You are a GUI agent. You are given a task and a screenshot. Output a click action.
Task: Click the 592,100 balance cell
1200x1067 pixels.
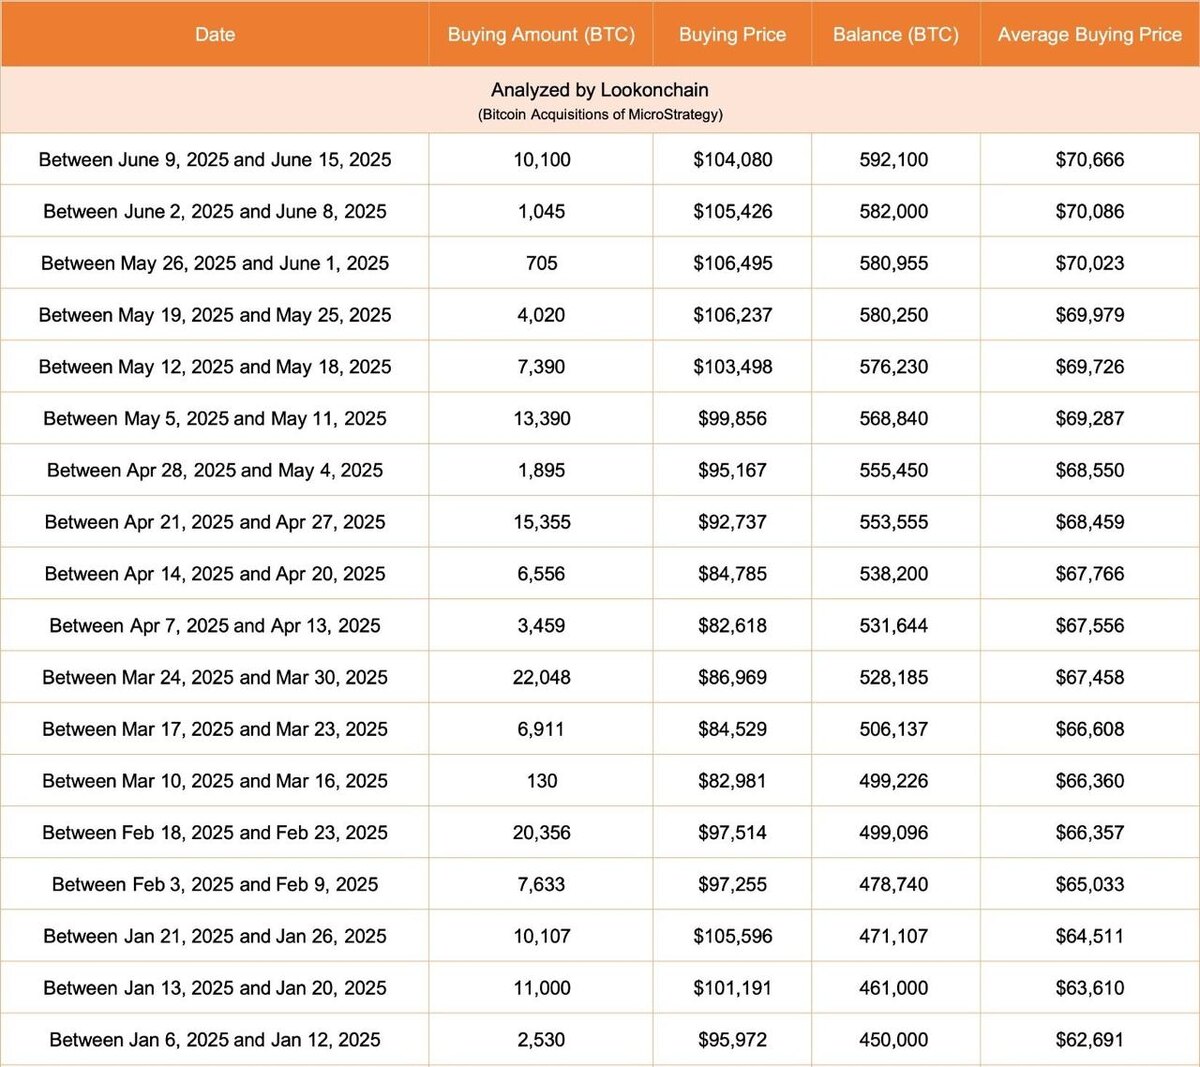pyautogui.click(x=895, y=159)
